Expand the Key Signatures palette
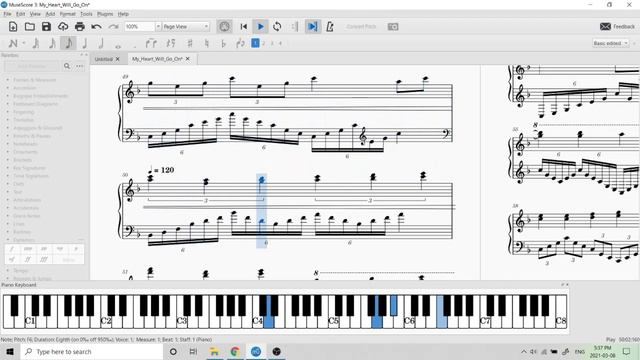 pos(29,168)
